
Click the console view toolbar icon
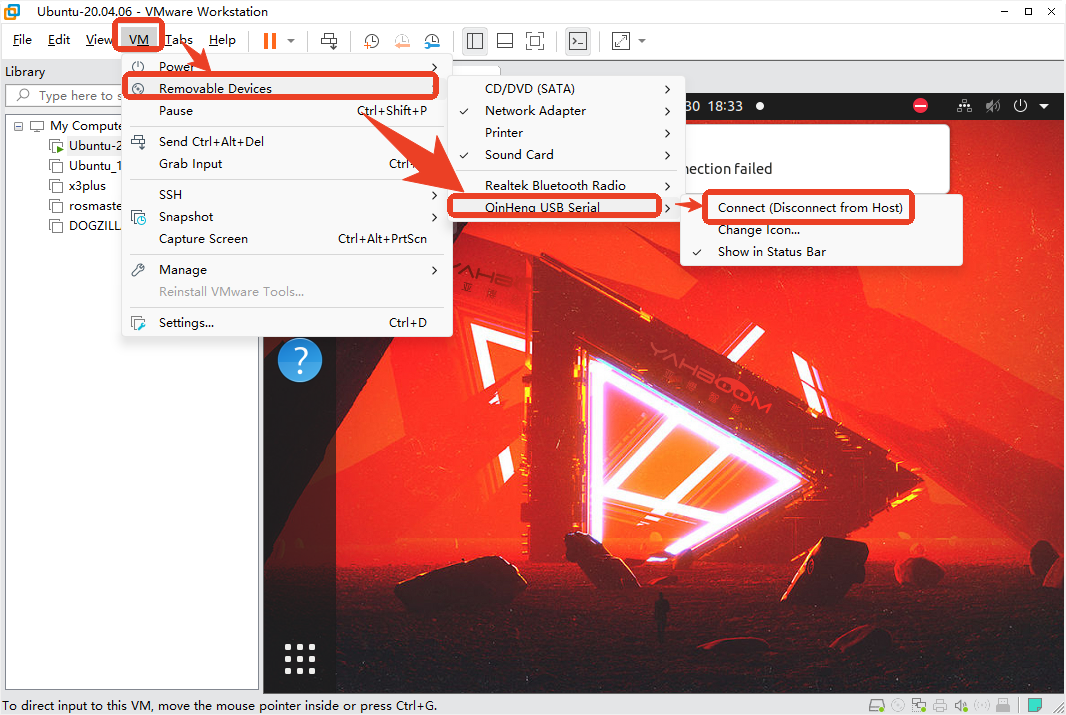(578, 41)
